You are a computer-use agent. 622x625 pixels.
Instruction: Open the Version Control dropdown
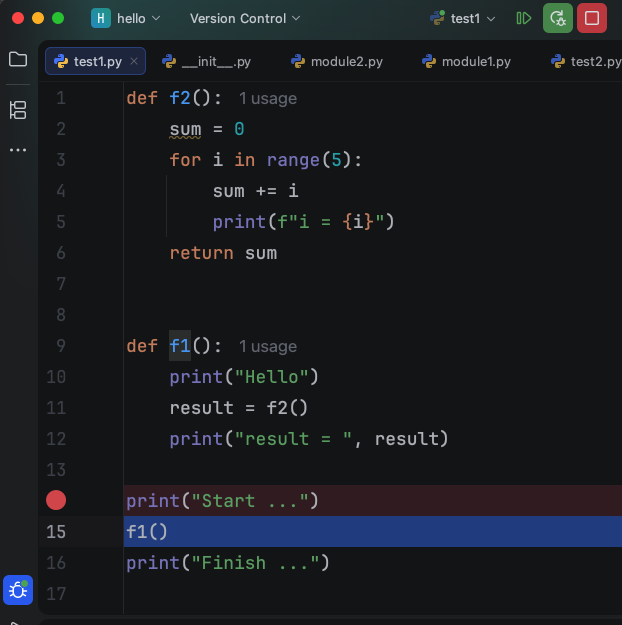click(x=245, y=18)
